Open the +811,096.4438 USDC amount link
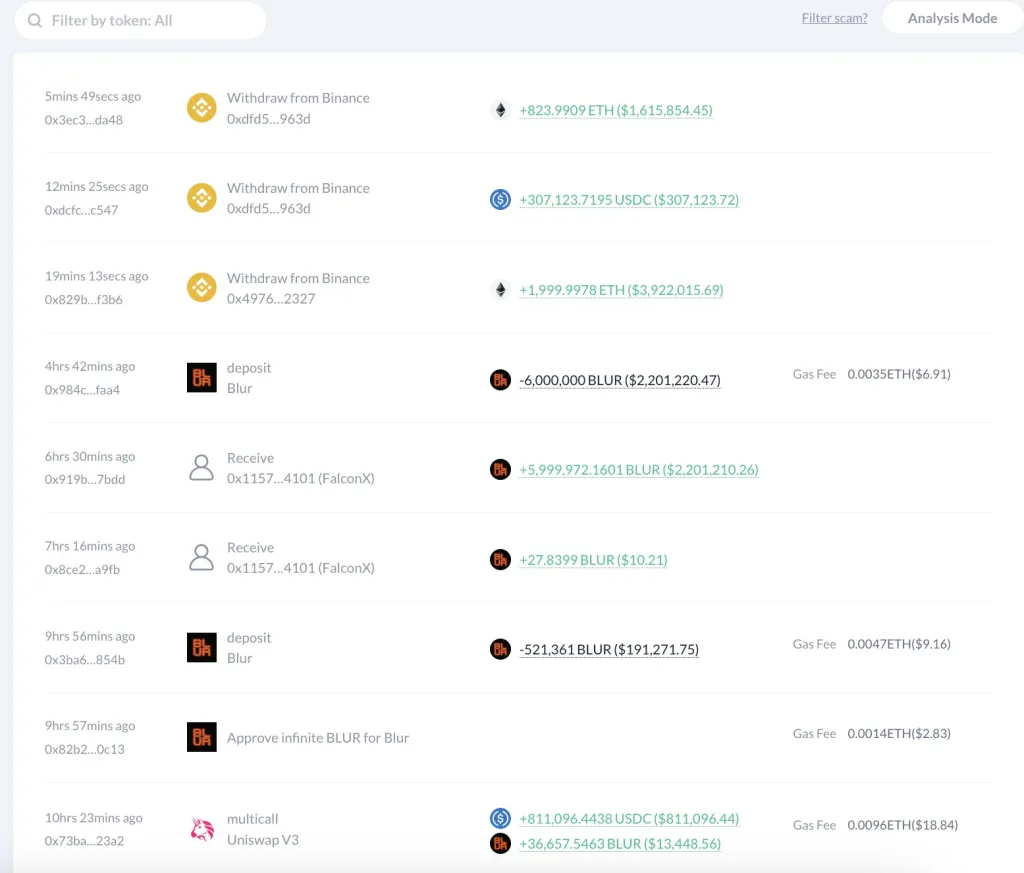Screen dimensions: 1024x873 tap(629, 819)
